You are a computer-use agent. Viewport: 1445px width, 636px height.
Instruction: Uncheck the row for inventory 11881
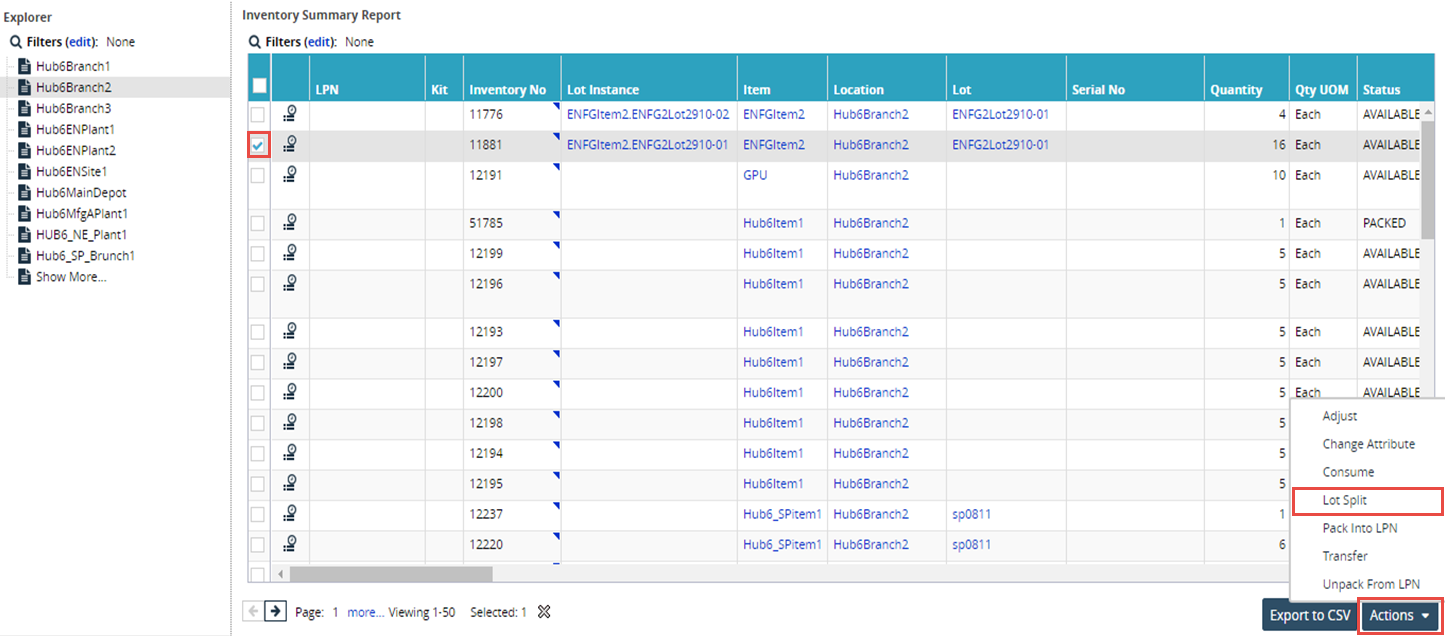tap(258, 146)
